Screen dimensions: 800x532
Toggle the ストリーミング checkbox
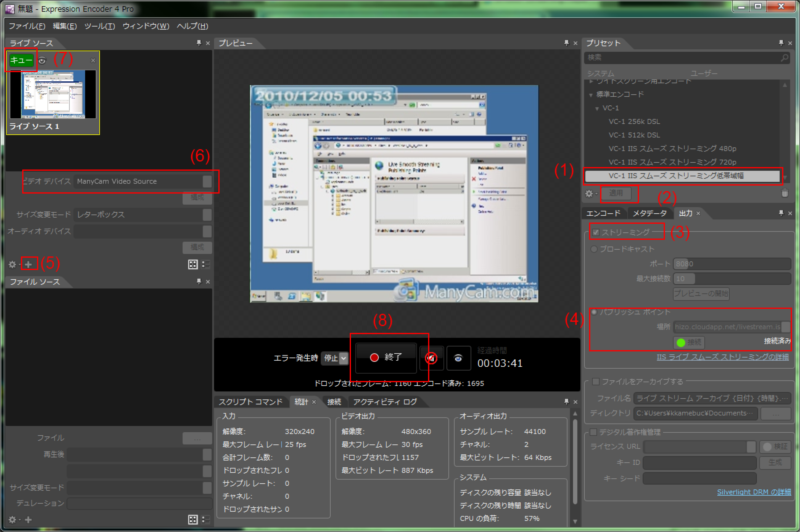coord(597,232)
